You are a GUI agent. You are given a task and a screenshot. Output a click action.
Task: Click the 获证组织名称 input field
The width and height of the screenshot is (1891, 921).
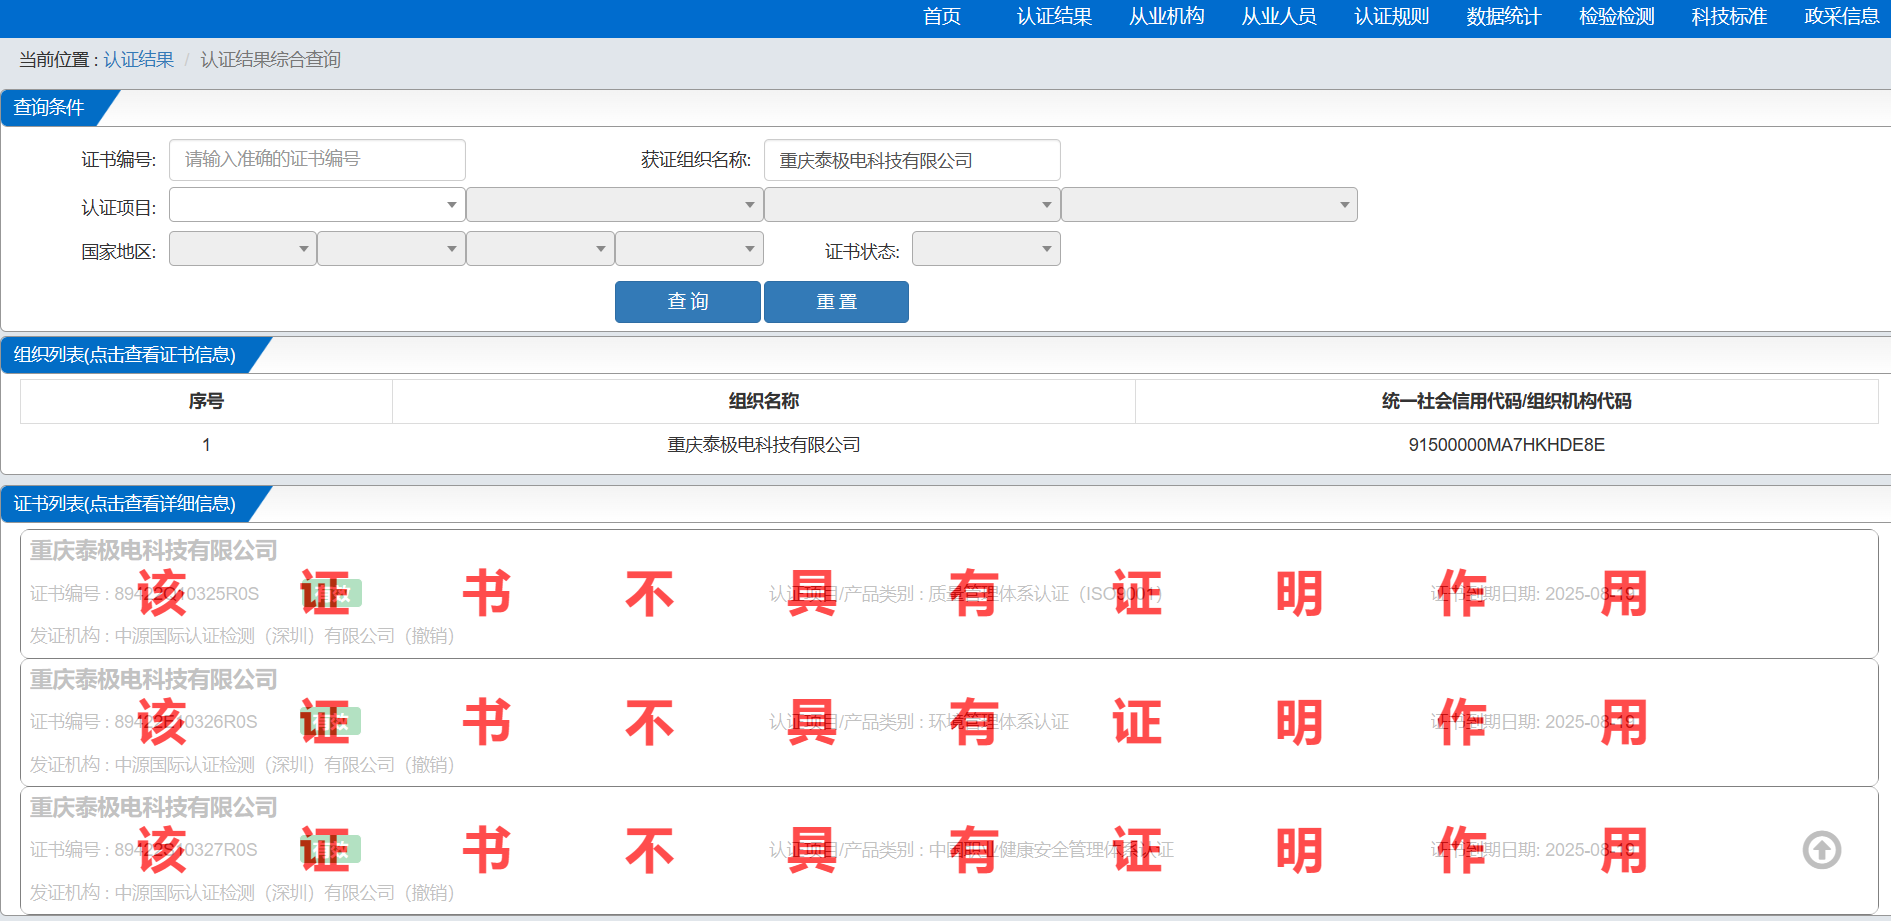pyautogui.click(x=912, y=160)
